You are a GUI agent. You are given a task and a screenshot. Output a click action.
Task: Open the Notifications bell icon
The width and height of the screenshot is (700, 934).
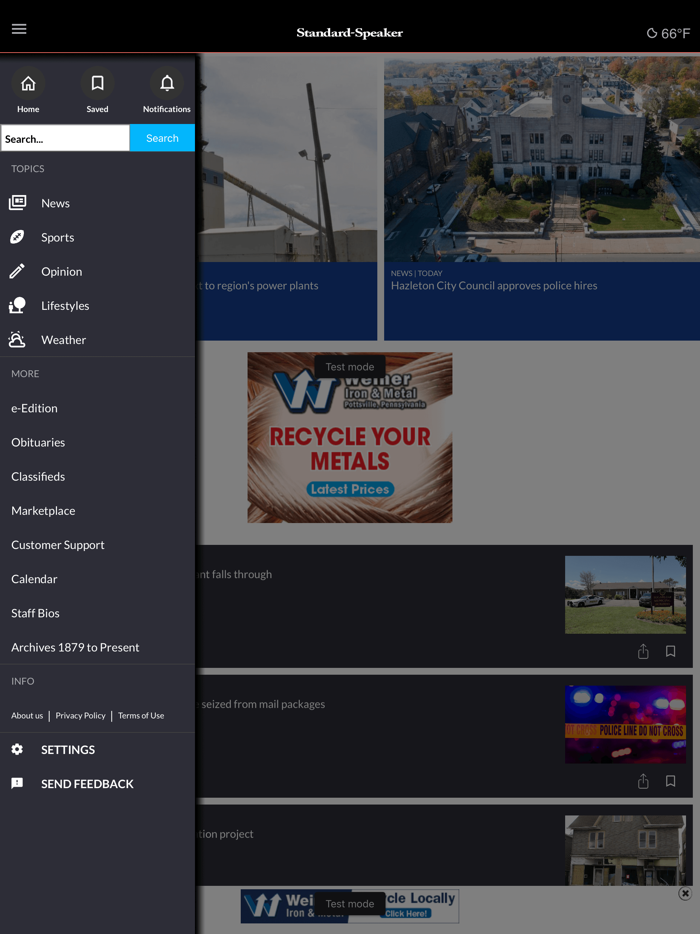[x=167, y=83]
